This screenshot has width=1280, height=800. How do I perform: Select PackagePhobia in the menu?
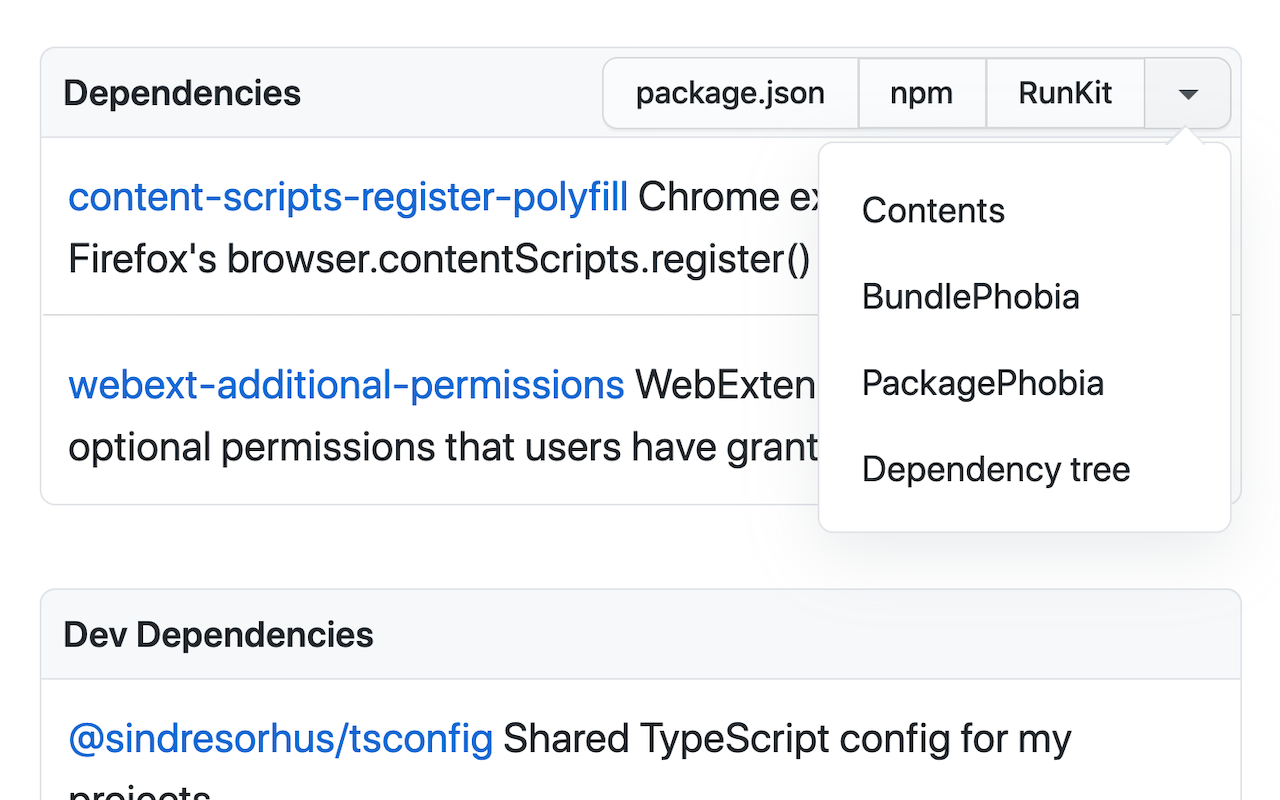982,382
